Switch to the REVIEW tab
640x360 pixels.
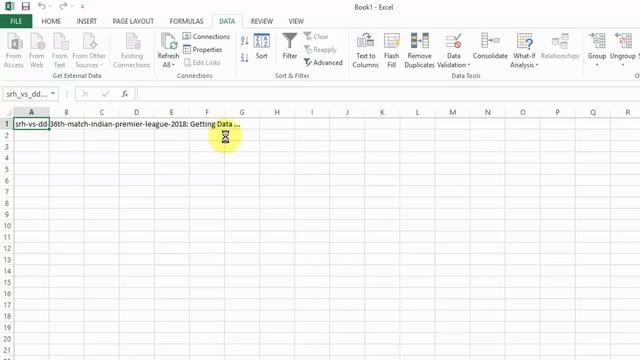262,21
